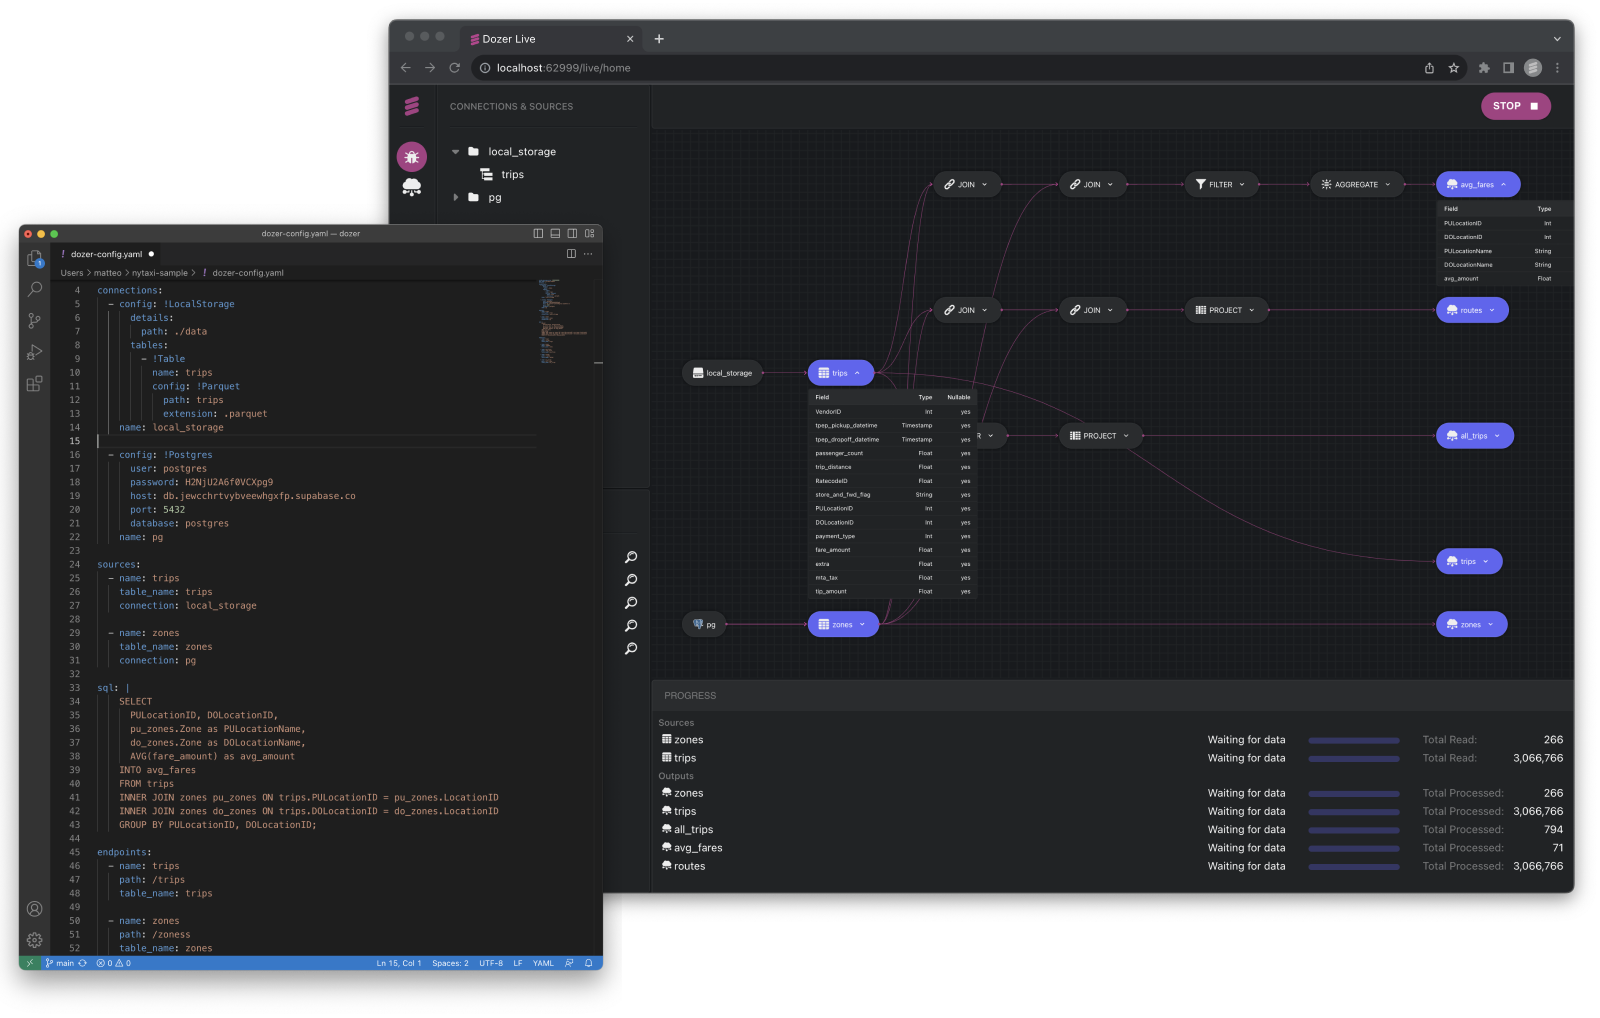This screenshot has height=1018, width=1600.
Task: Toggle the Secondary Side Bar in VS Code
Action: click(572, 234)
